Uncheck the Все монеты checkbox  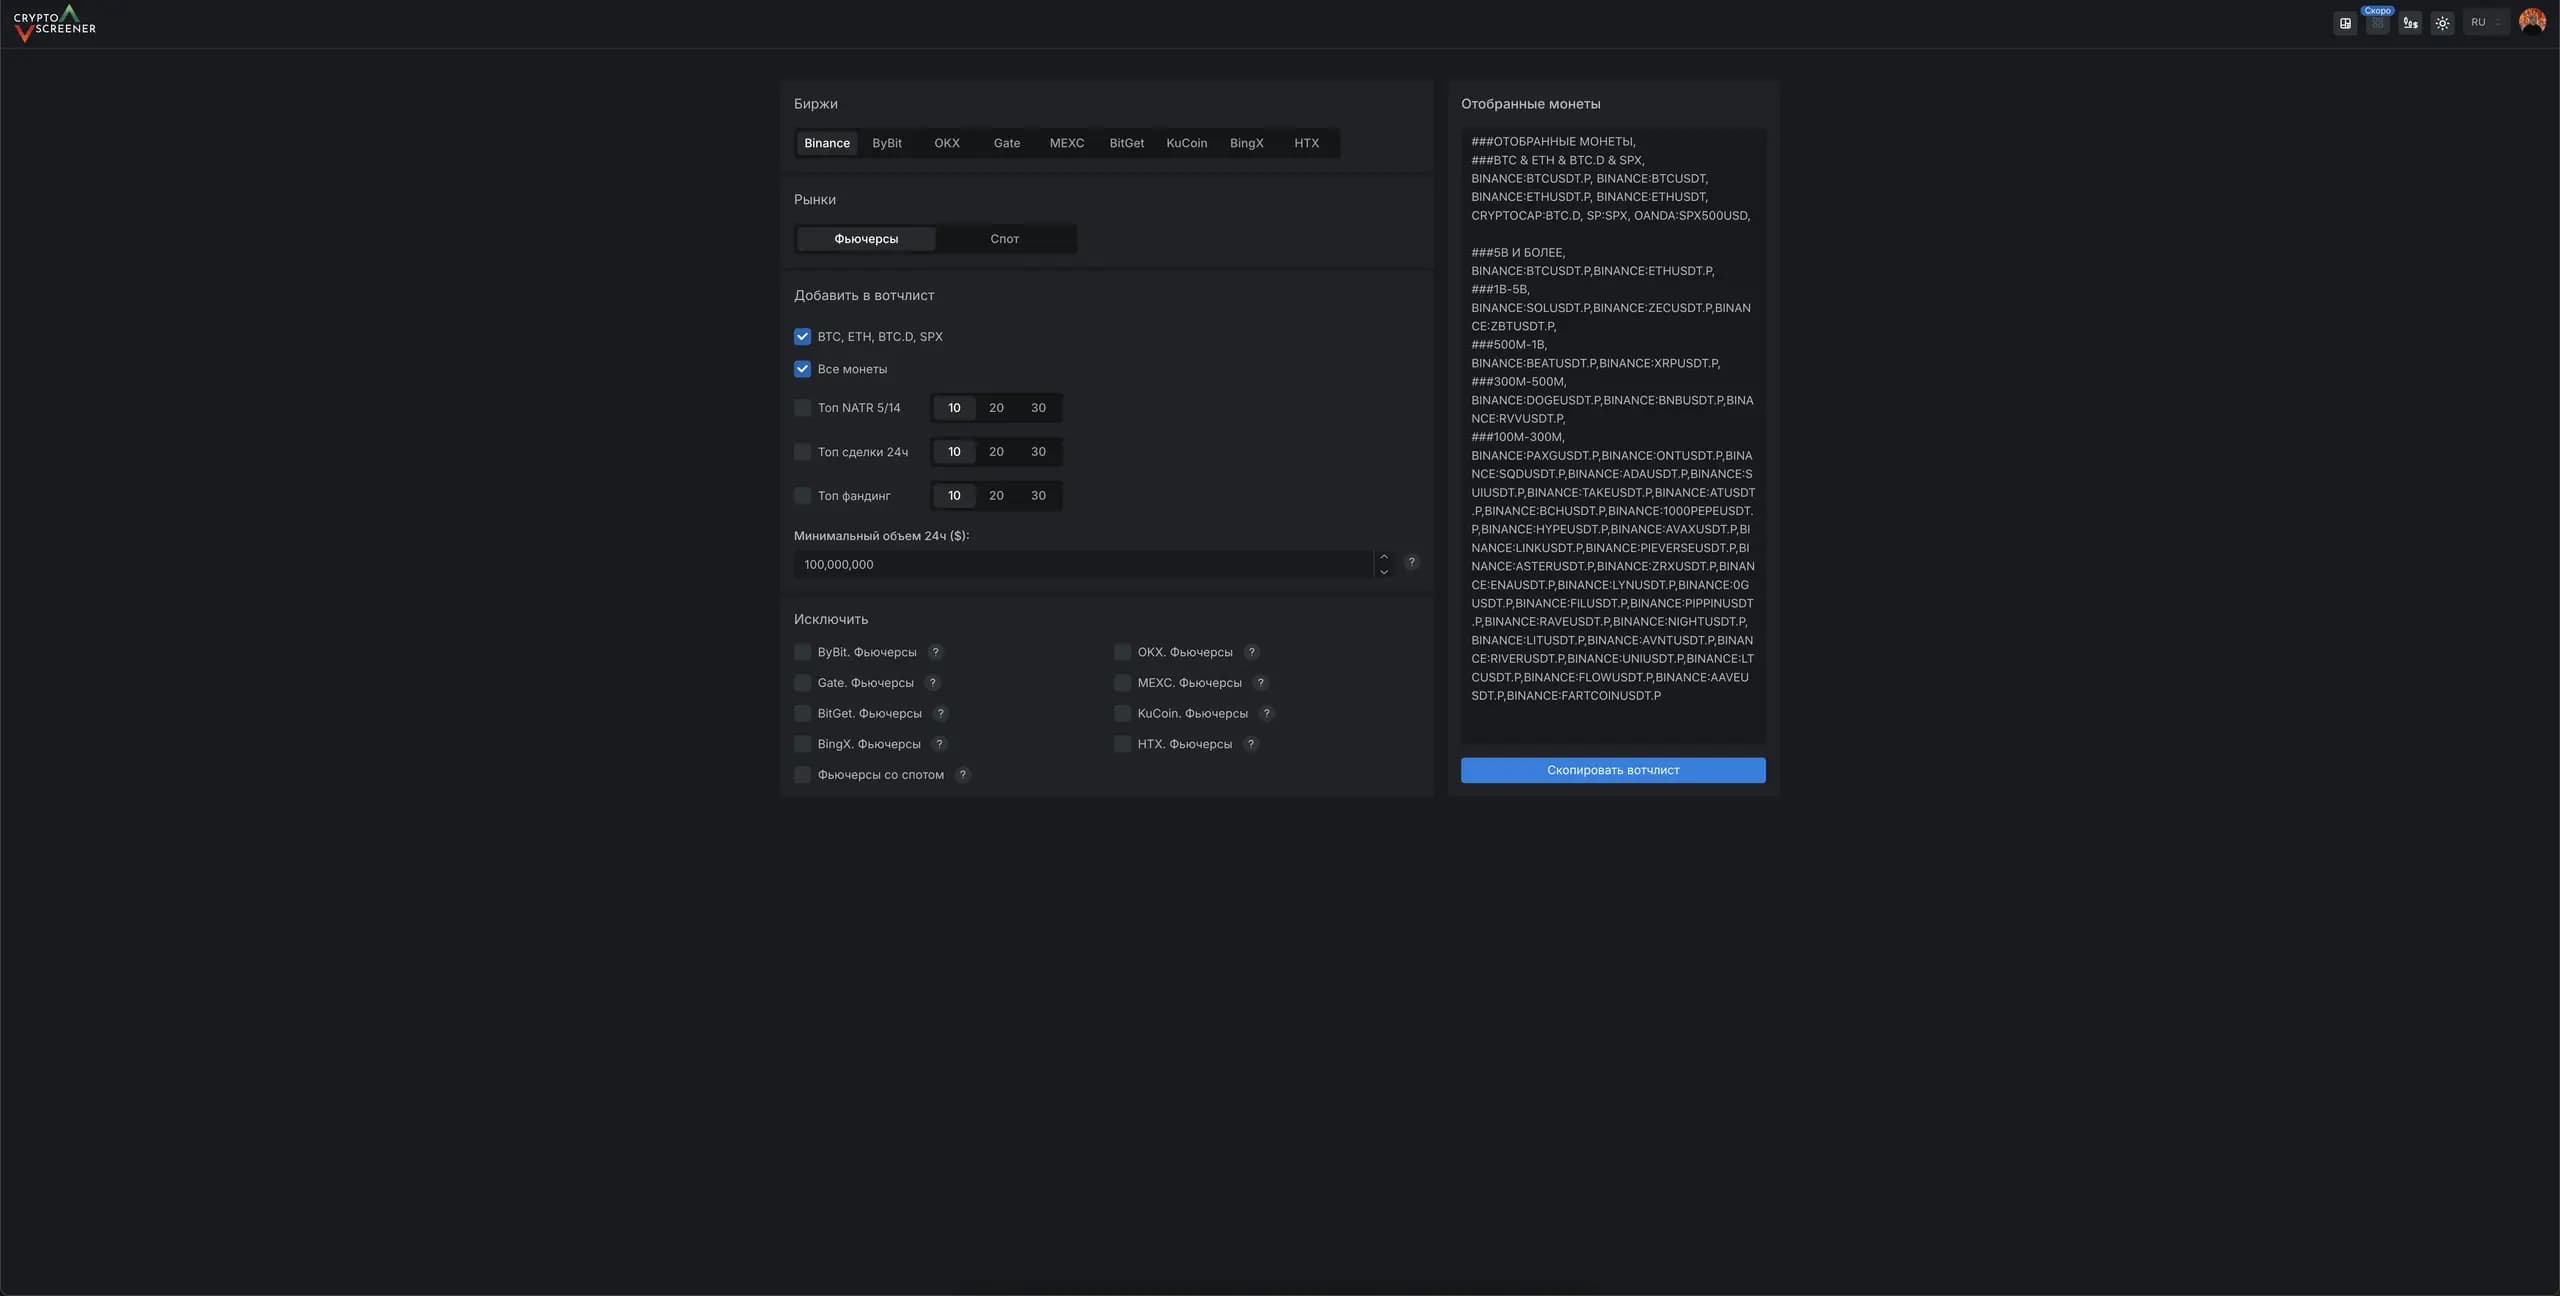pyautogui.click(x=802, y=369)
